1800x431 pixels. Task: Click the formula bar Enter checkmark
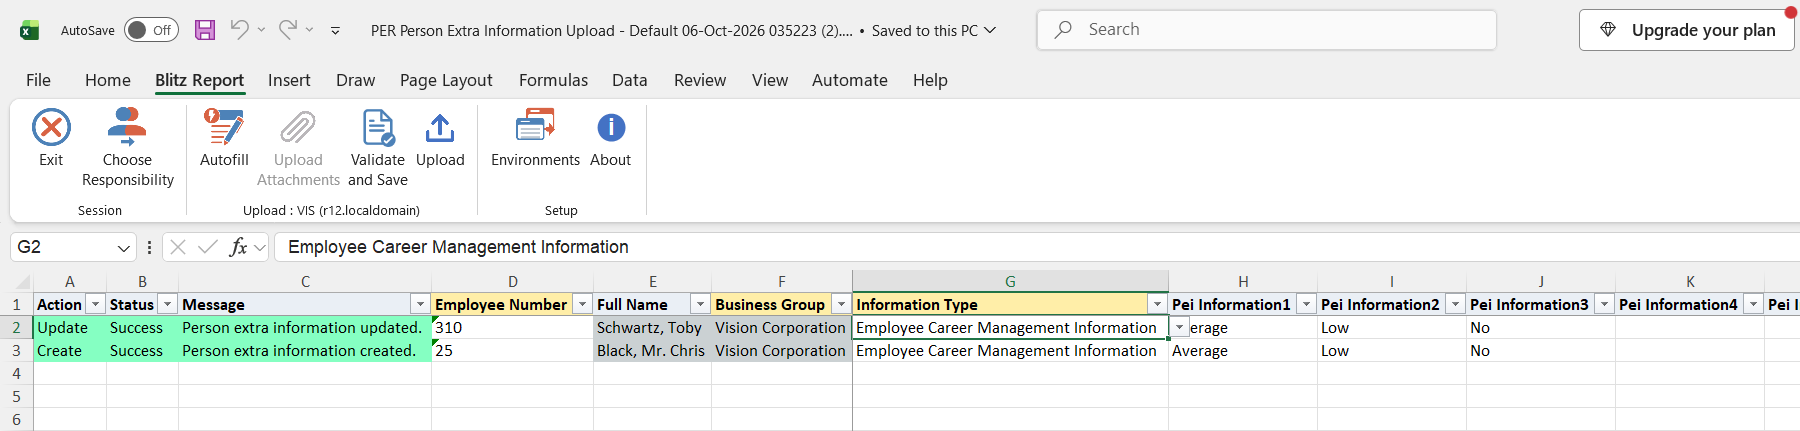pyautogui.click(x=208, y=247)
